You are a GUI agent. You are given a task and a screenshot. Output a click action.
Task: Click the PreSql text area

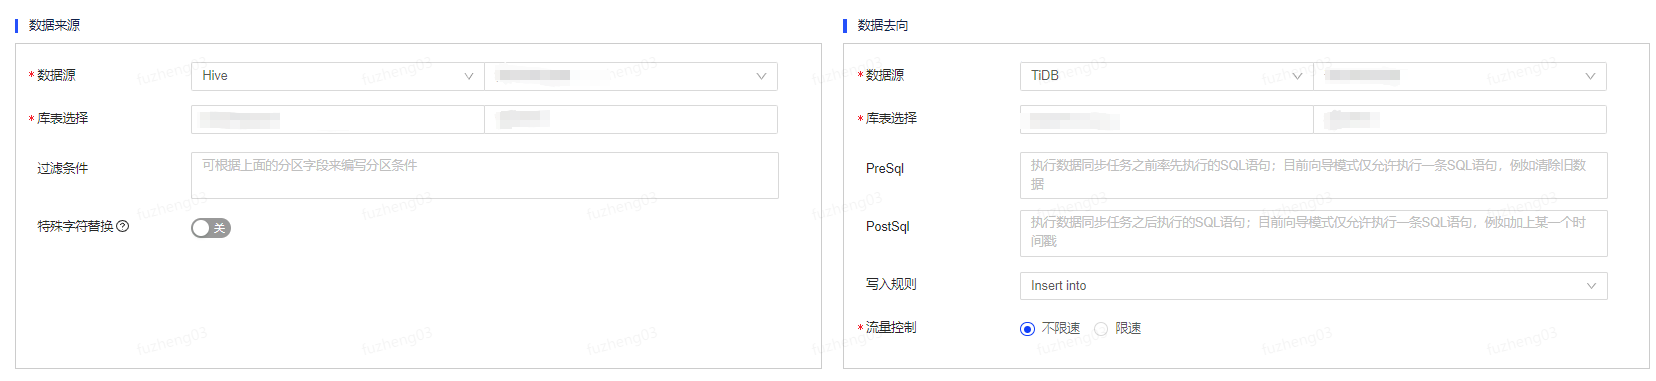1313,175
